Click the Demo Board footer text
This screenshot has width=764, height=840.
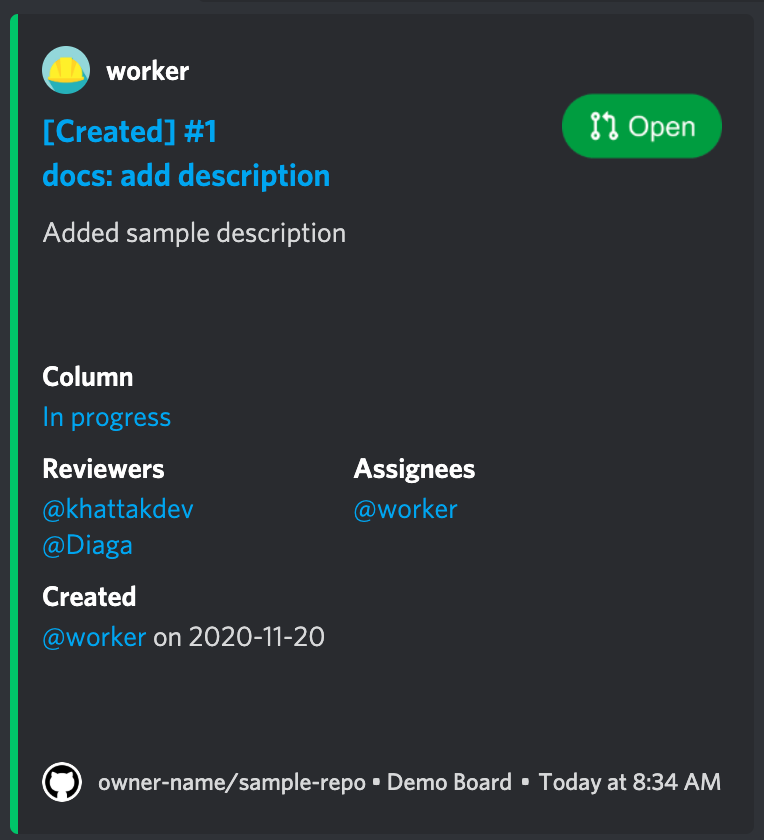(x=450, y=782)
